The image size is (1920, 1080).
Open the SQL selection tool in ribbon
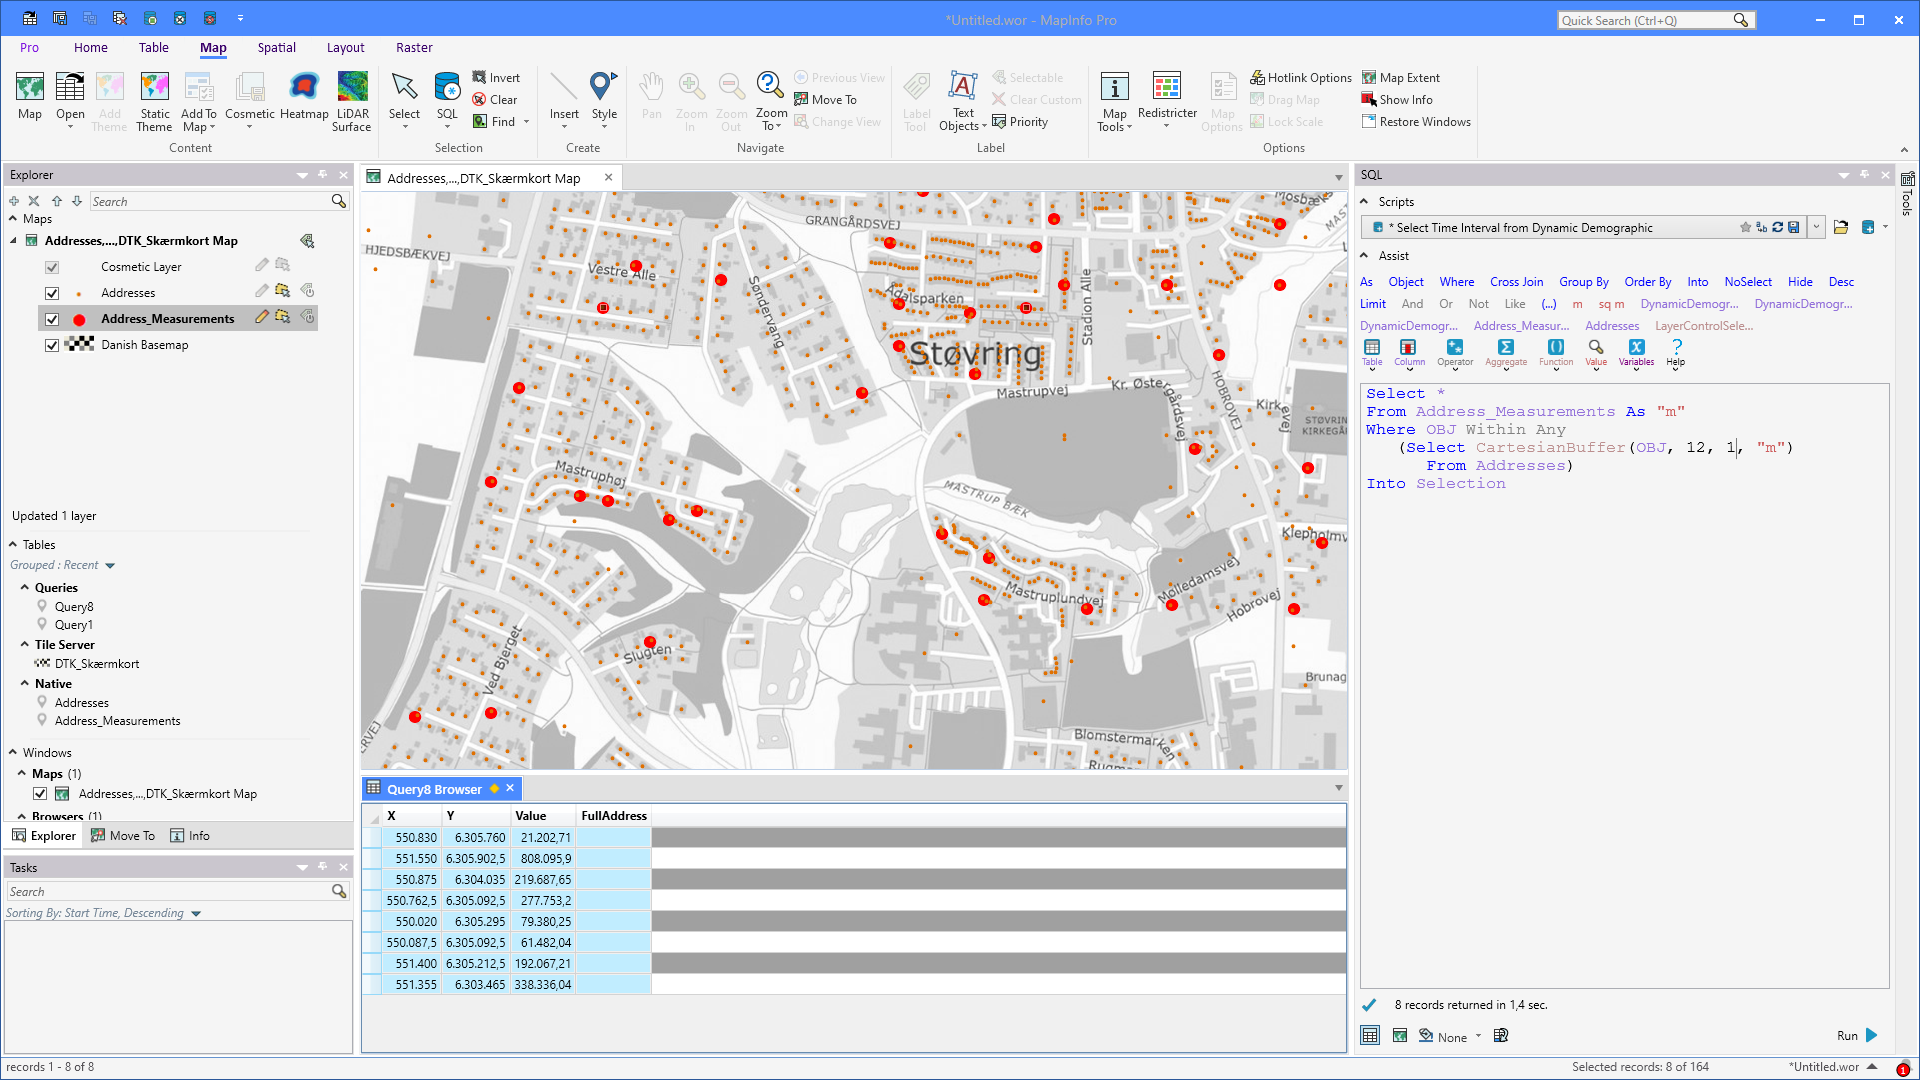pos(447,88)
